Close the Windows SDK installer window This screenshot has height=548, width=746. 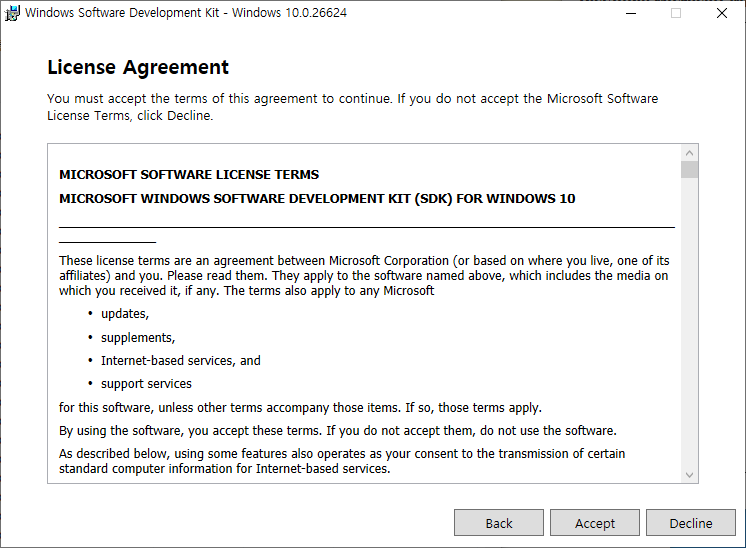pos(722,14)
